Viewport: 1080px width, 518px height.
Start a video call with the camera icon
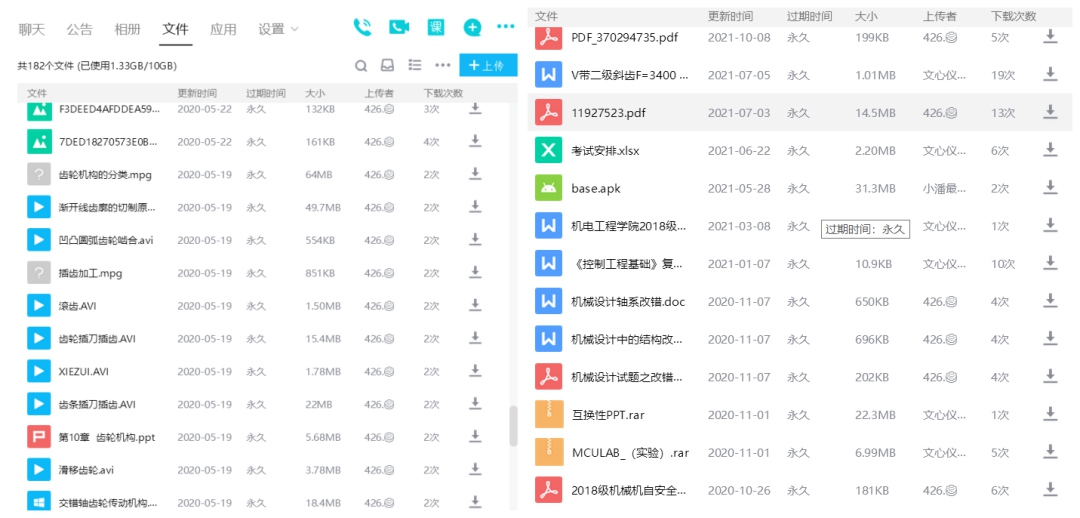(x=399, y=28)
